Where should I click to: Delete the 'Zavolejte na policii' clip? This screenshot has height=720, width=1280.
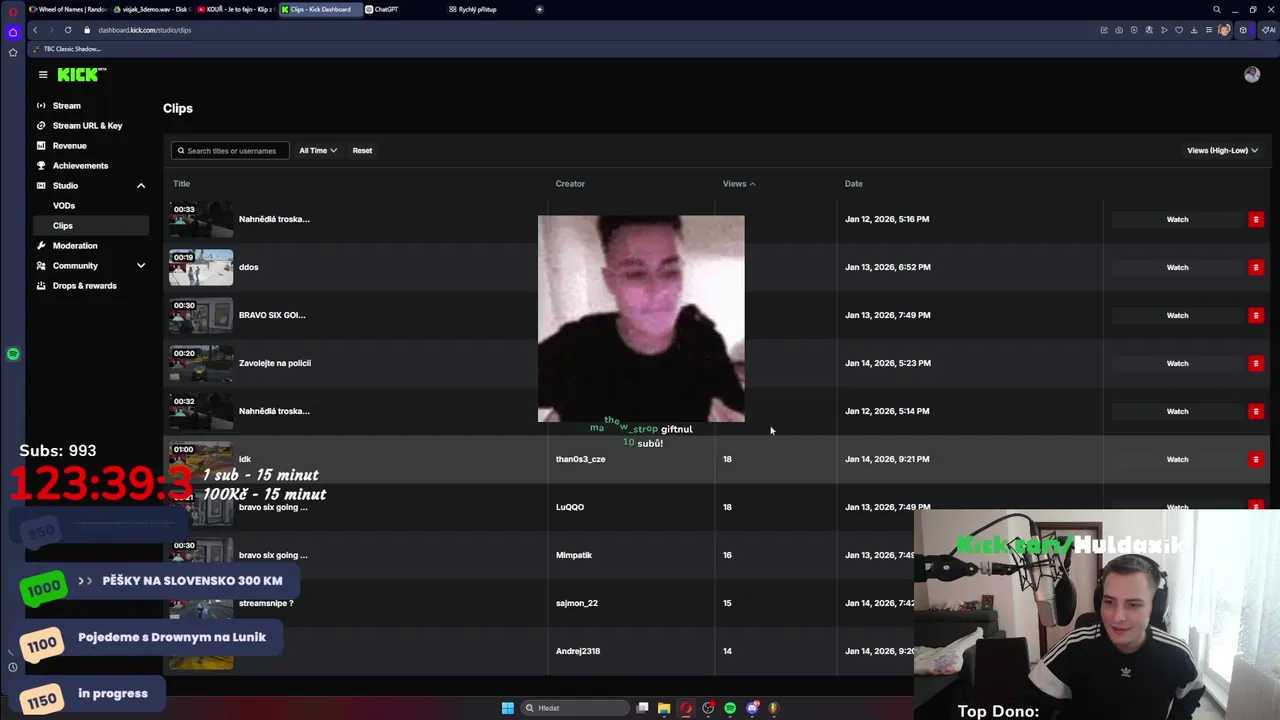coord(1256,363)
